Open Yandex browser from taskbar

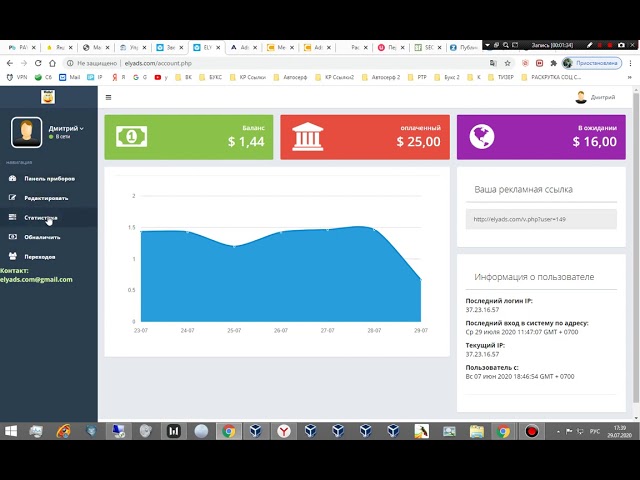(x=284, y=431)
